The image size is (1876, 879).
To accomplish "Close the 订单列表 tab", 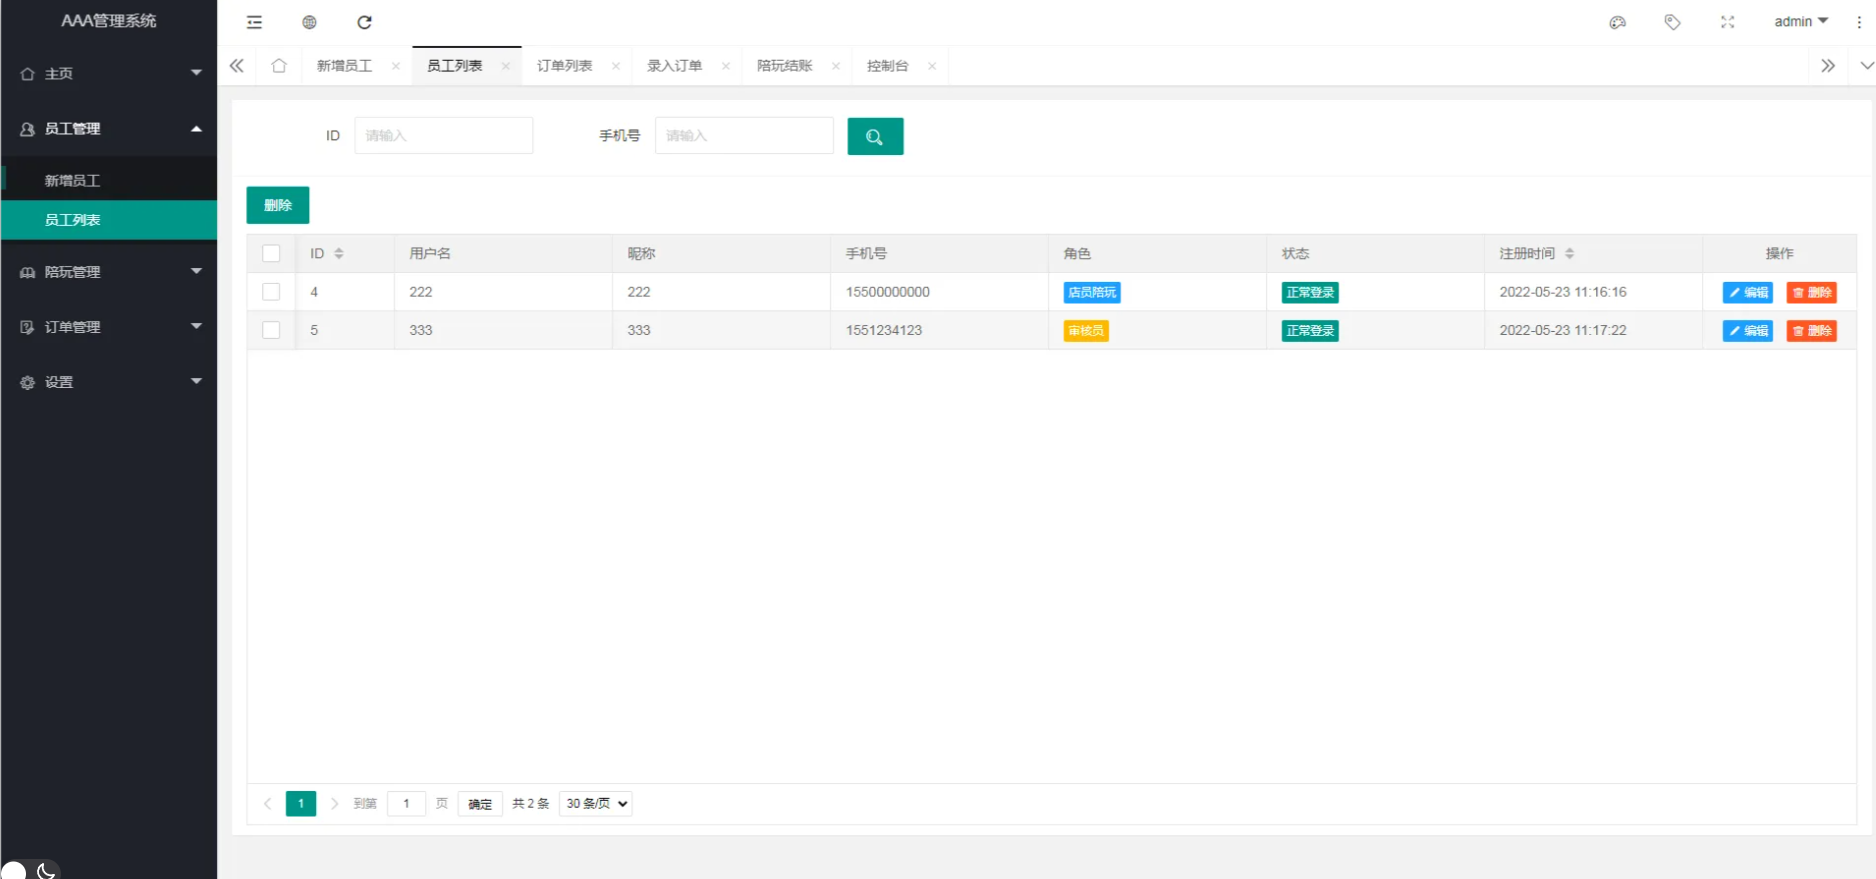I will tap(616, 66).
